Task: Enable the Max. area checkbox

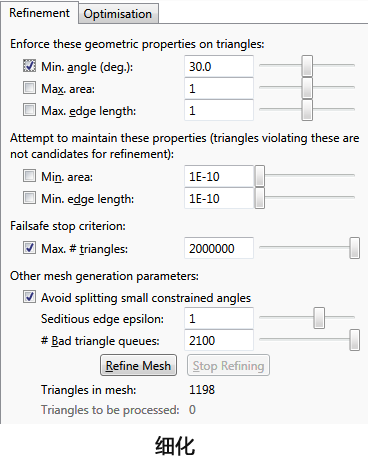Action: point(29,88)
